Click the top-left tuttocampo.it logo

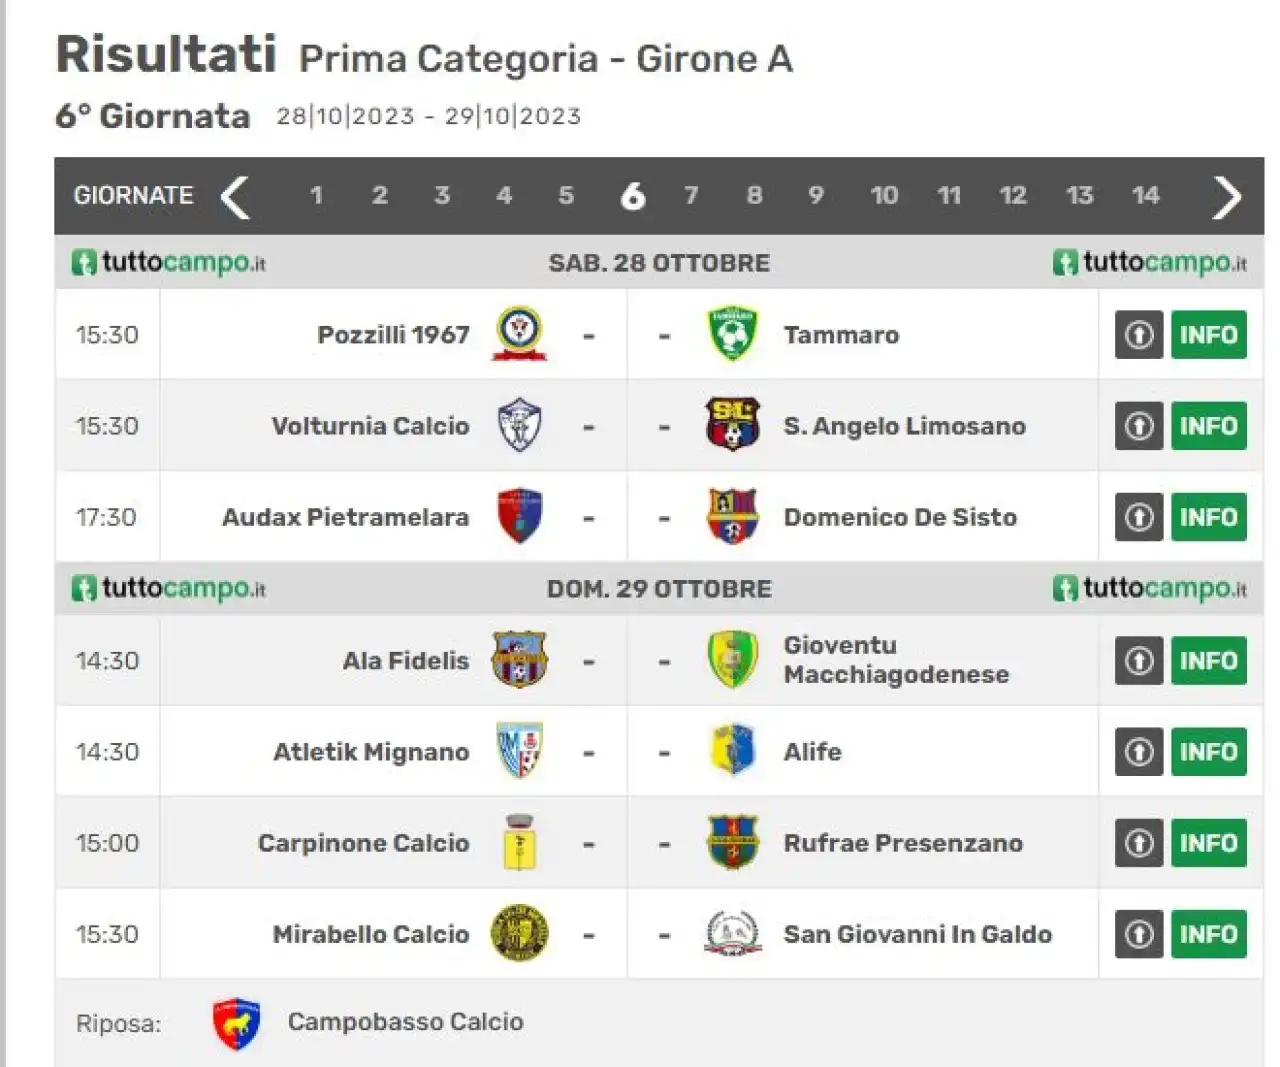168,262
